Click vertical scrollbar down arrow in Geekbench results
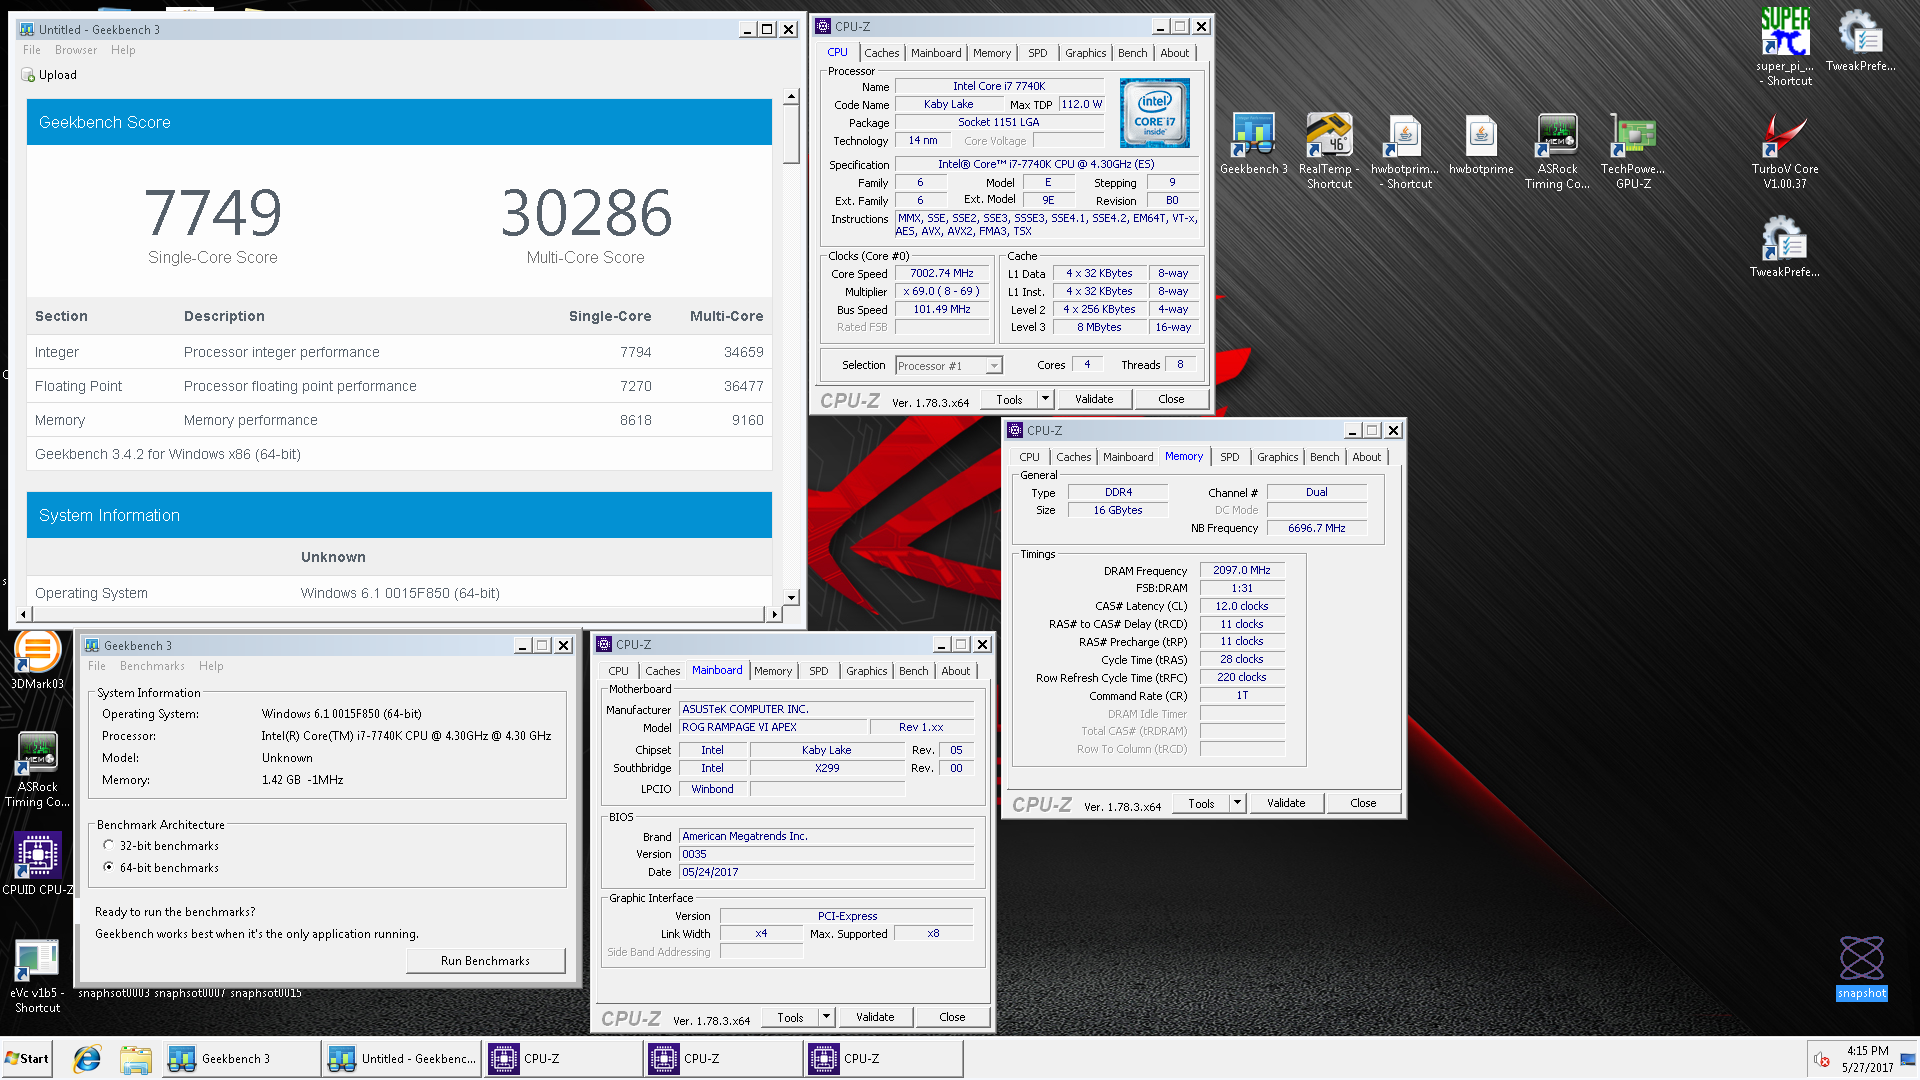Viewport: 1920px width, 1080px height. point(791,598)
